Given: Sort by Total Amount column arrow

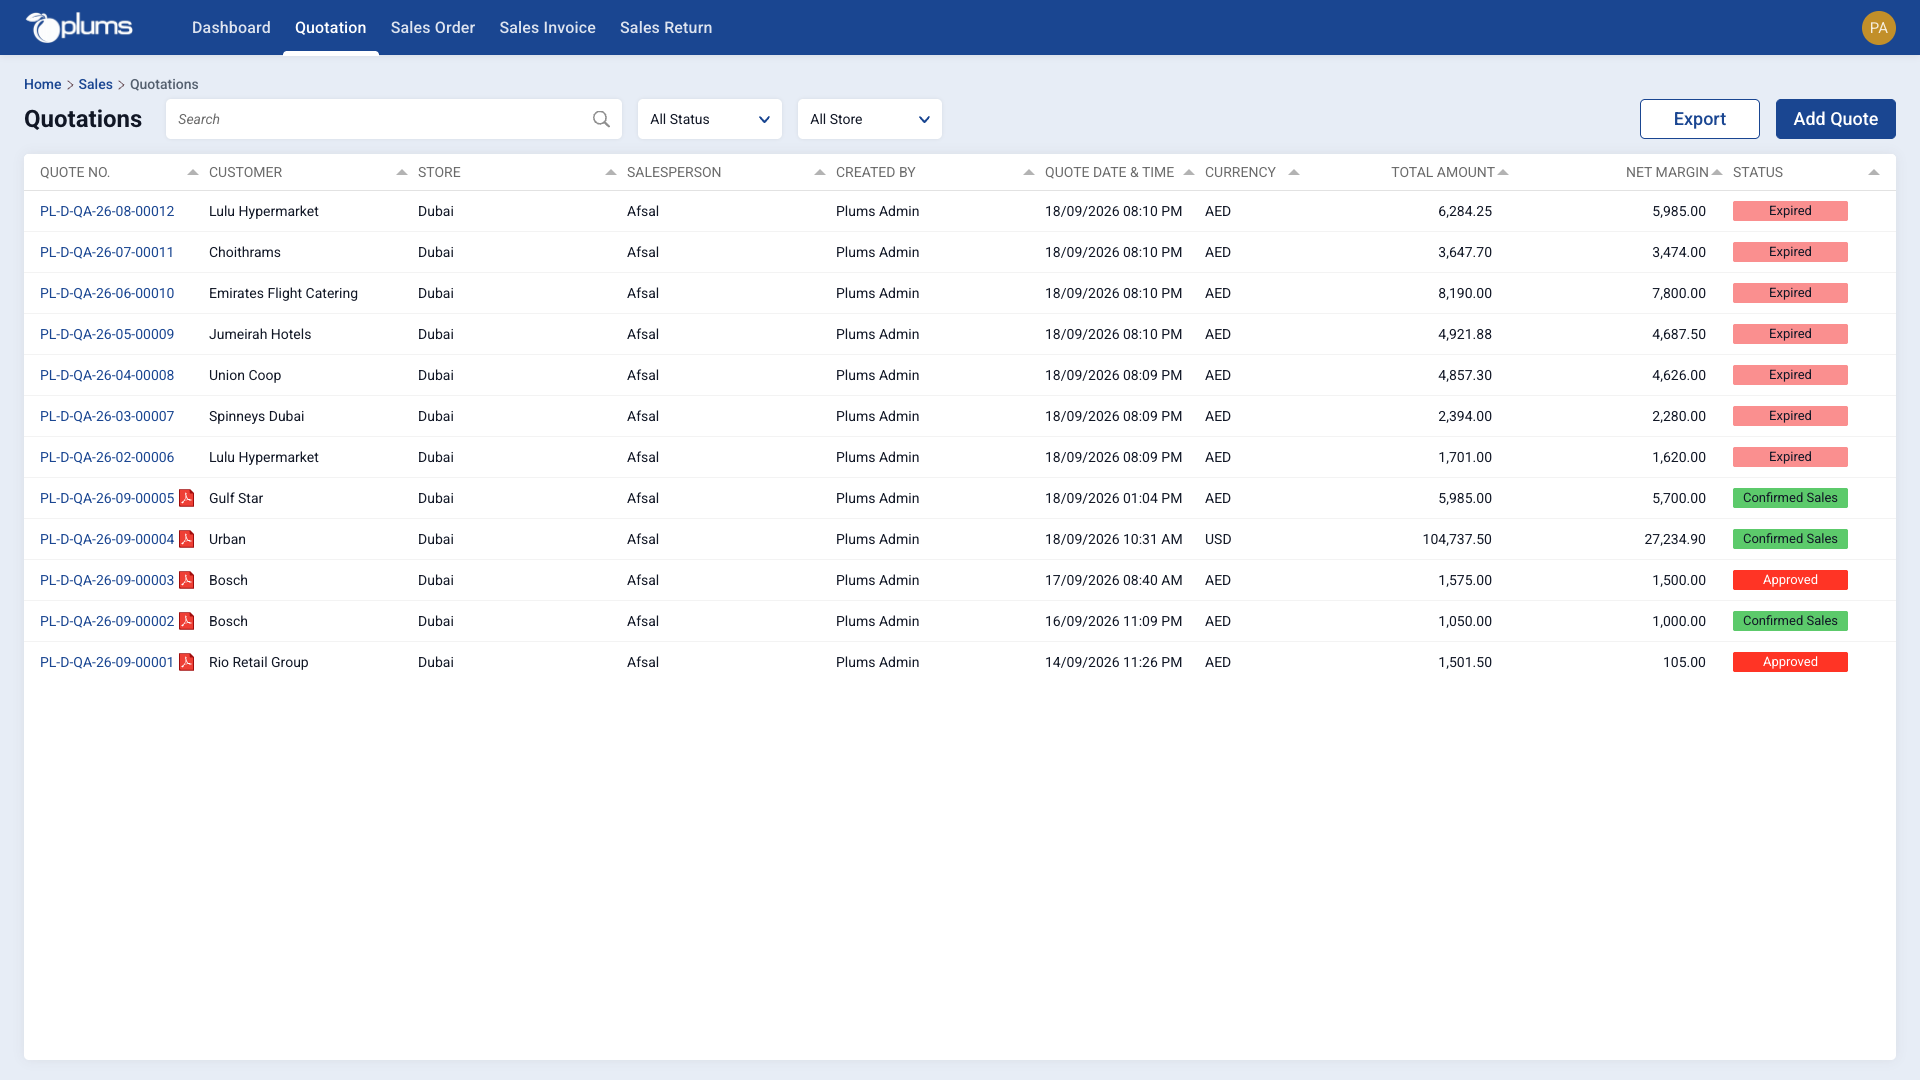Looking at the screenshot, I should click(x=1503, y=172).
